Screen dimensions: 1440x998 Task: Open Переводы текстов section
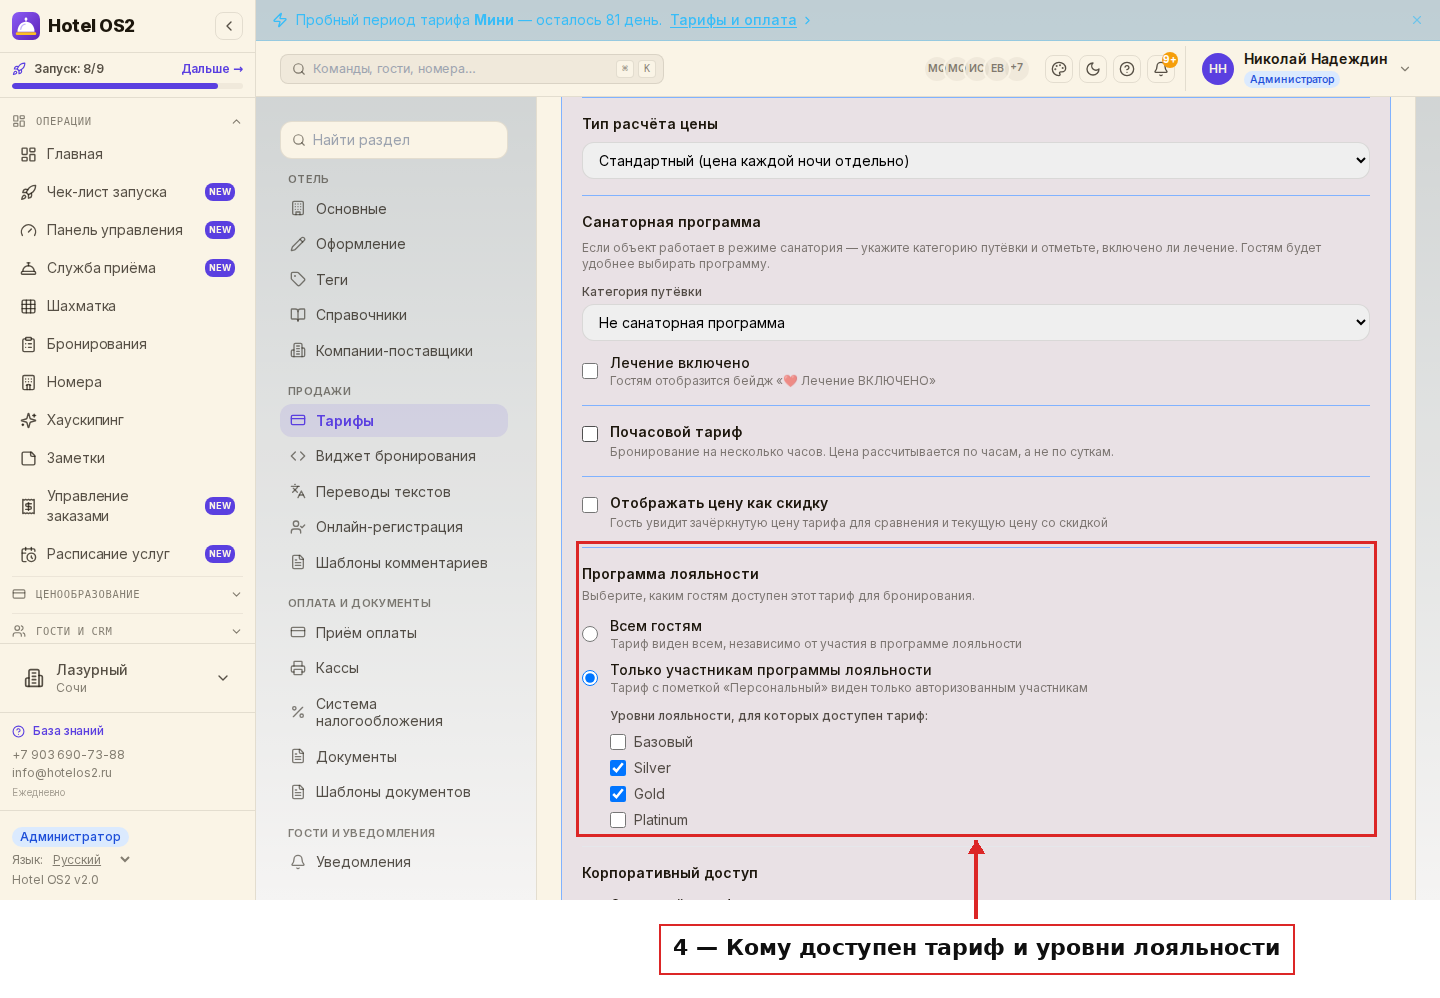pyautogui.click(x=394, y=492)
